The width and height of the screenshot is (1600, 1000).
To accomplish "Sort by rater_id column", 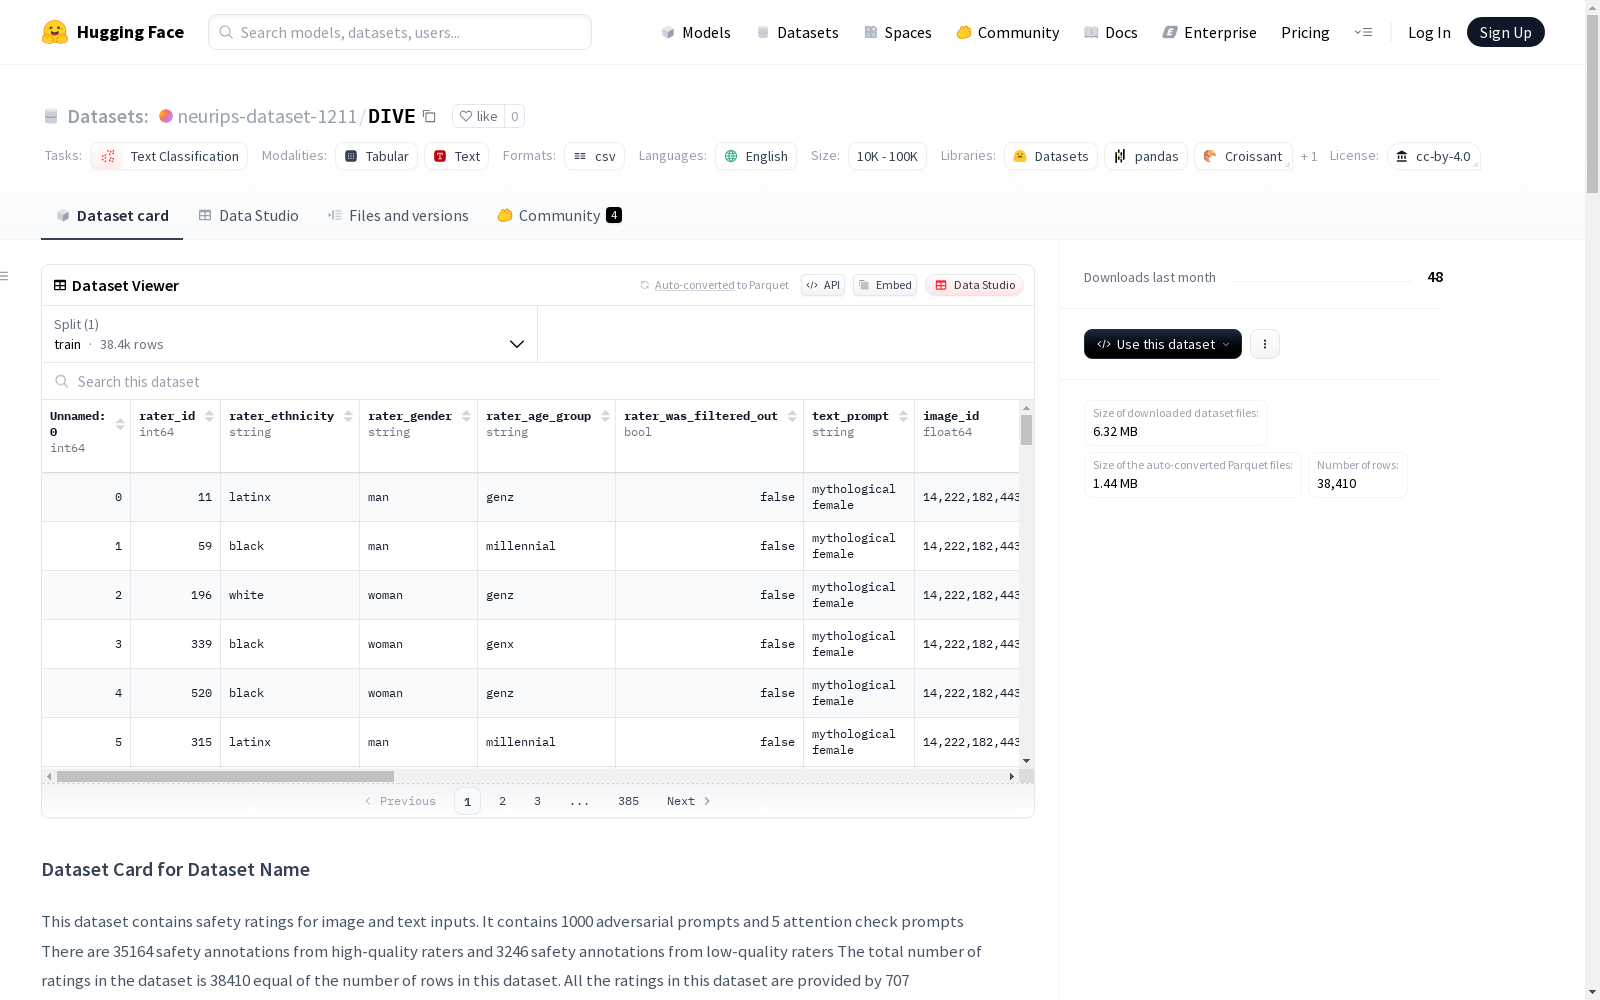I will point(209,416).
